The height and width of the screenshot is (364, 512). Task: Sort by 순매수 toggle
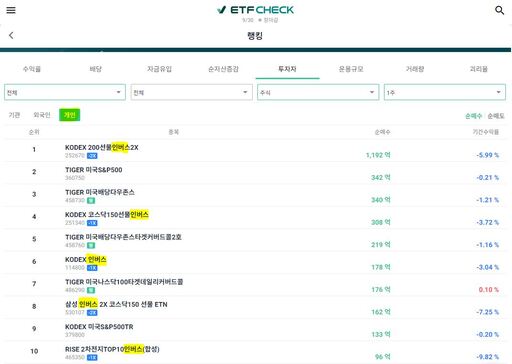click(x=473, y=116)
